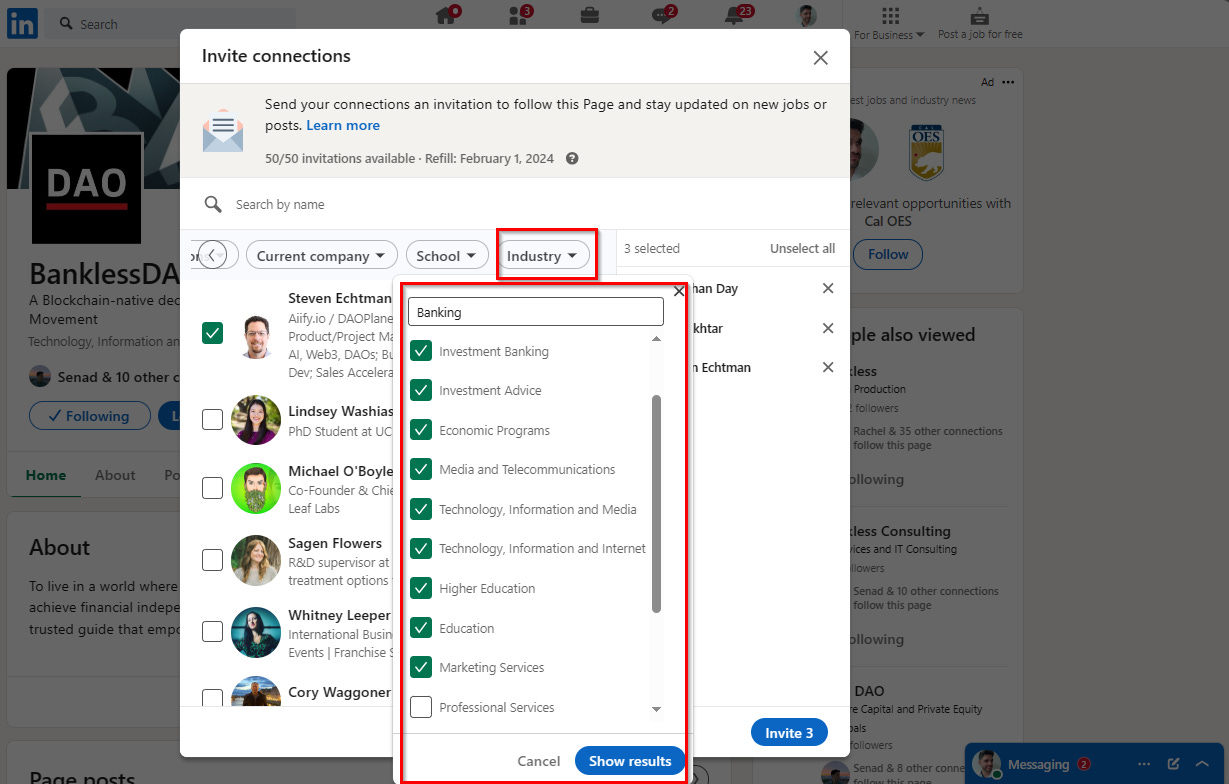The height and width of the screenshot is (784, 1229).
Task: Open Steven Echtman's profile photo
Action: click(x=256, y=336)
